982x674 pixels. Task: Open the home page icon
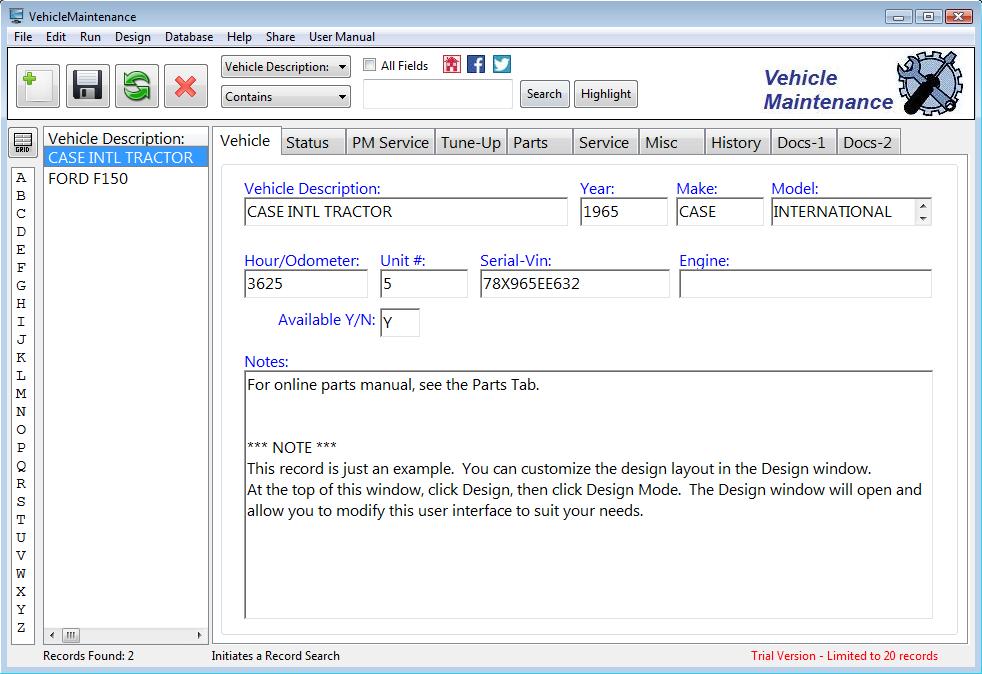click(x=452, y=64)
